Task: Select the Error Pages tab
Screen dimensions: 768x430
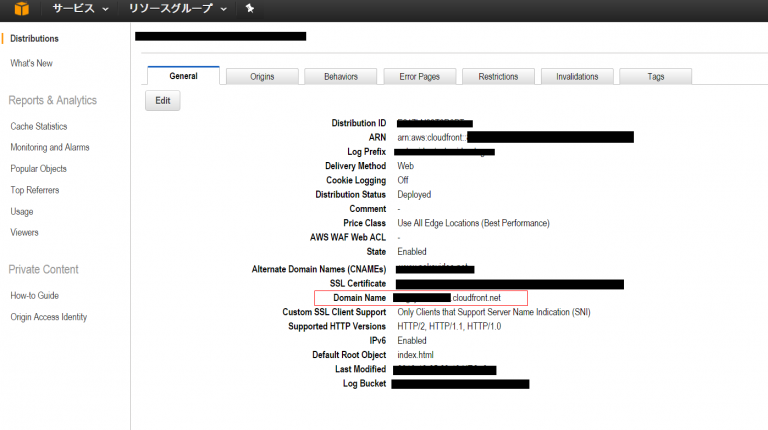Action: click(419, 77)
